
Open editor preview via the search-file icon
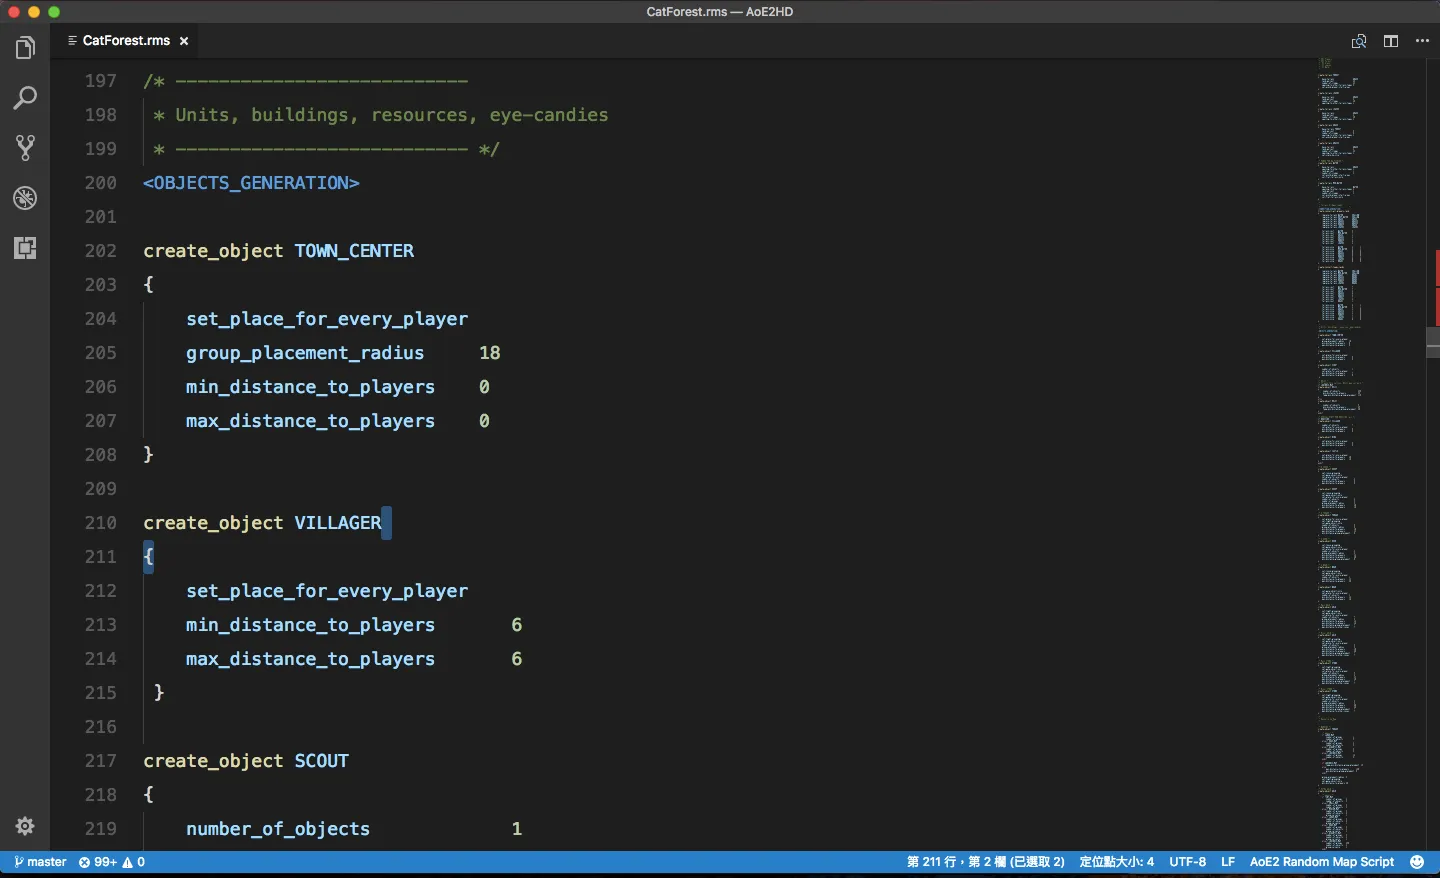1359,41
